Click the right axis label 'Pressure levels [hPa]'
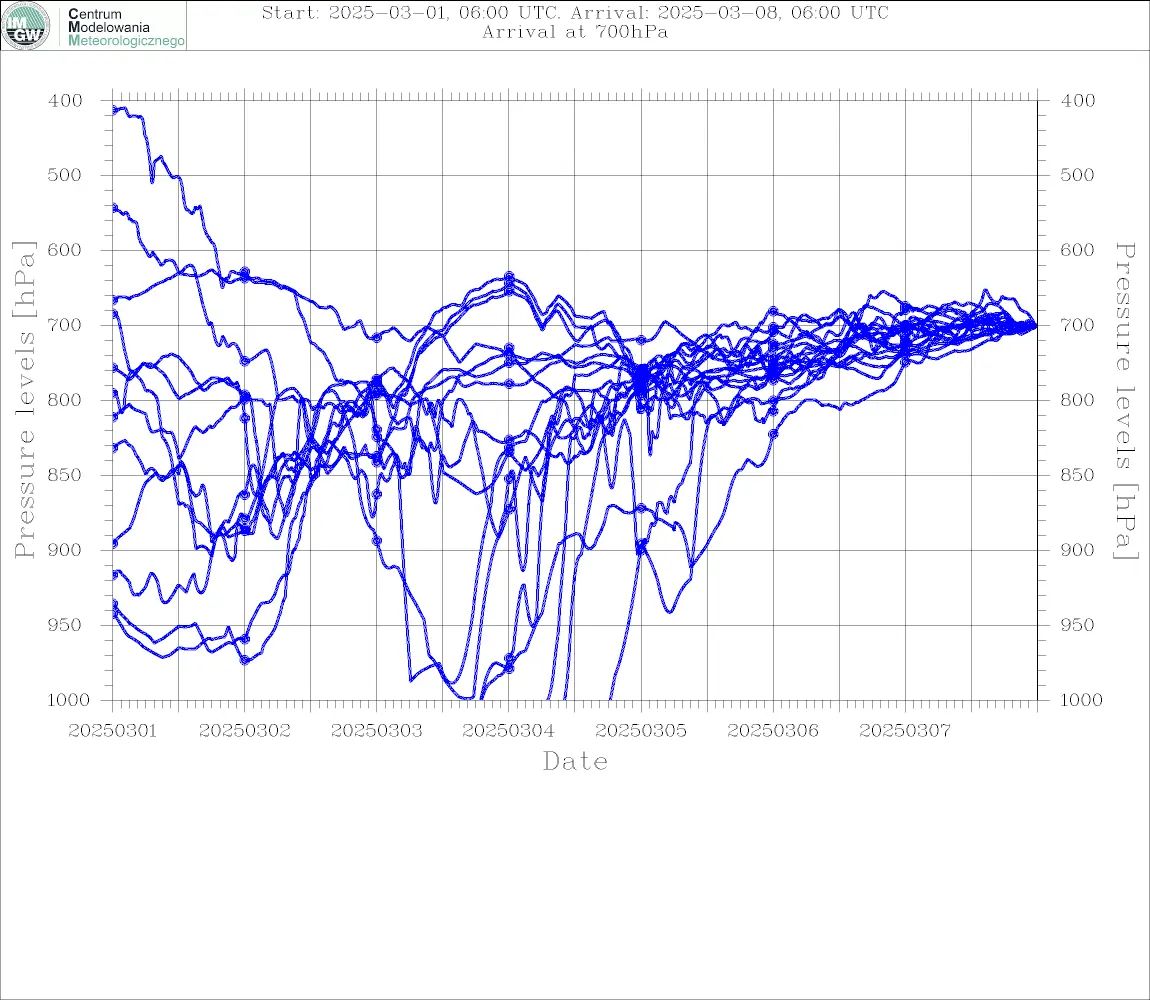Viewport: 1150px width, 1000px height. click(x=1125, y=401)
